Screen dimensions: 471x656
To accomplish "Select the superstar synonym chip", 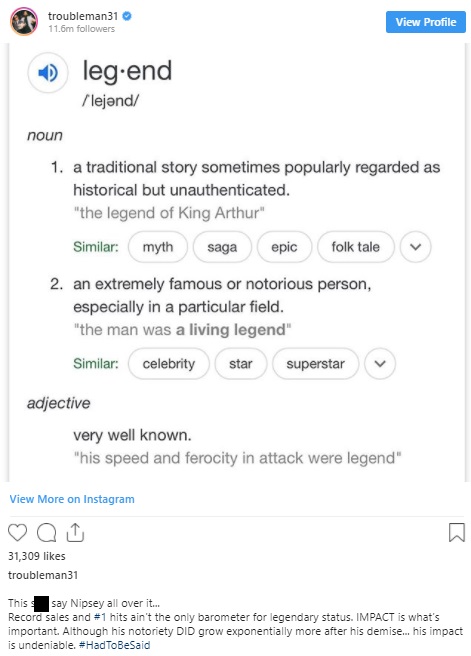I will [x=315, y=364].
